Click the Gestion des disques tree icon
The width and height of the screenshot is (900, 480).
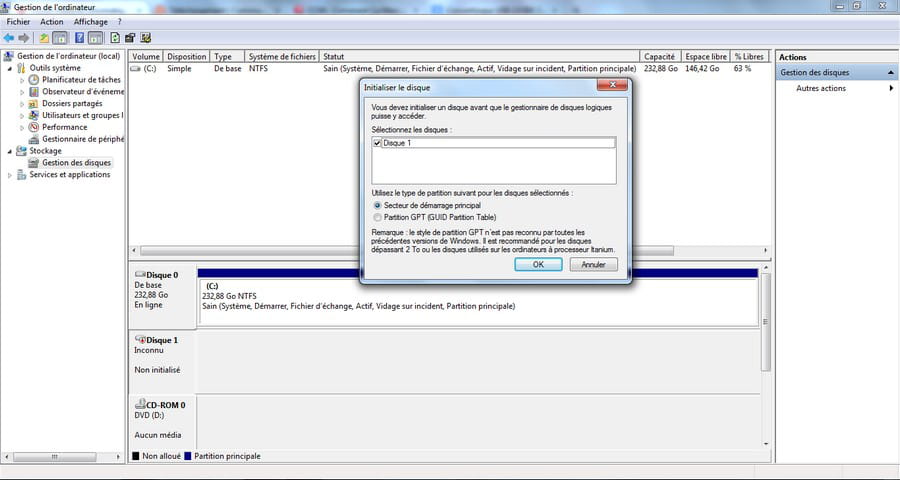pos(34,162)
